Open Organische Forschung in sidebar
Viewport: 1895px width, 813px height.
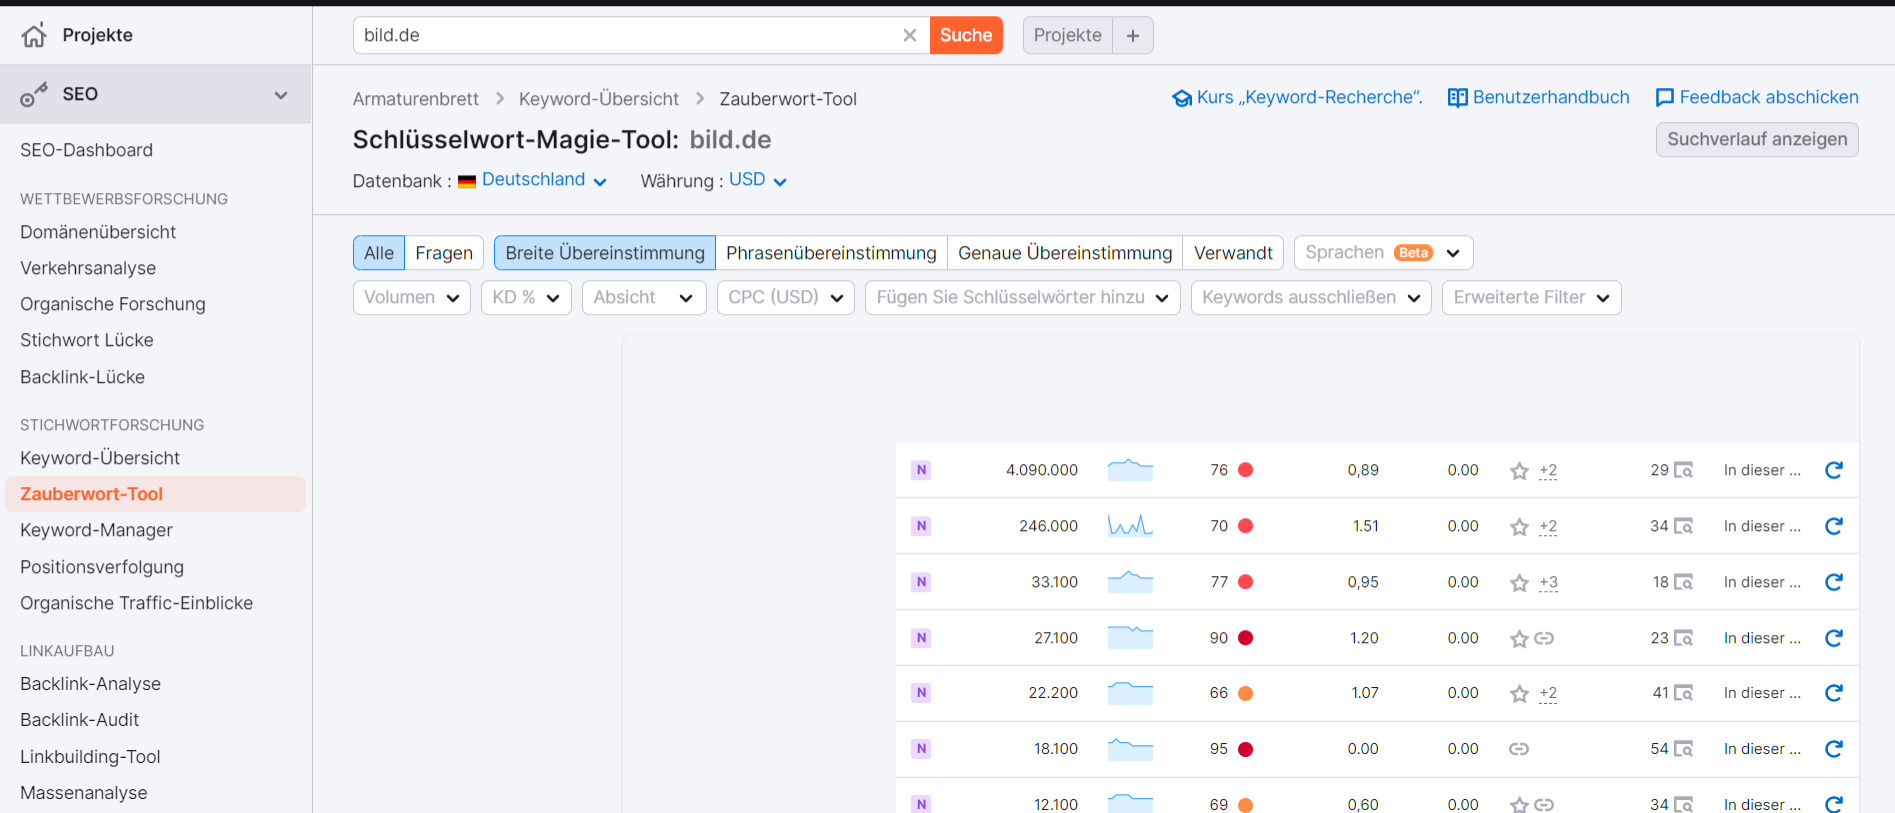click(113, 304)
